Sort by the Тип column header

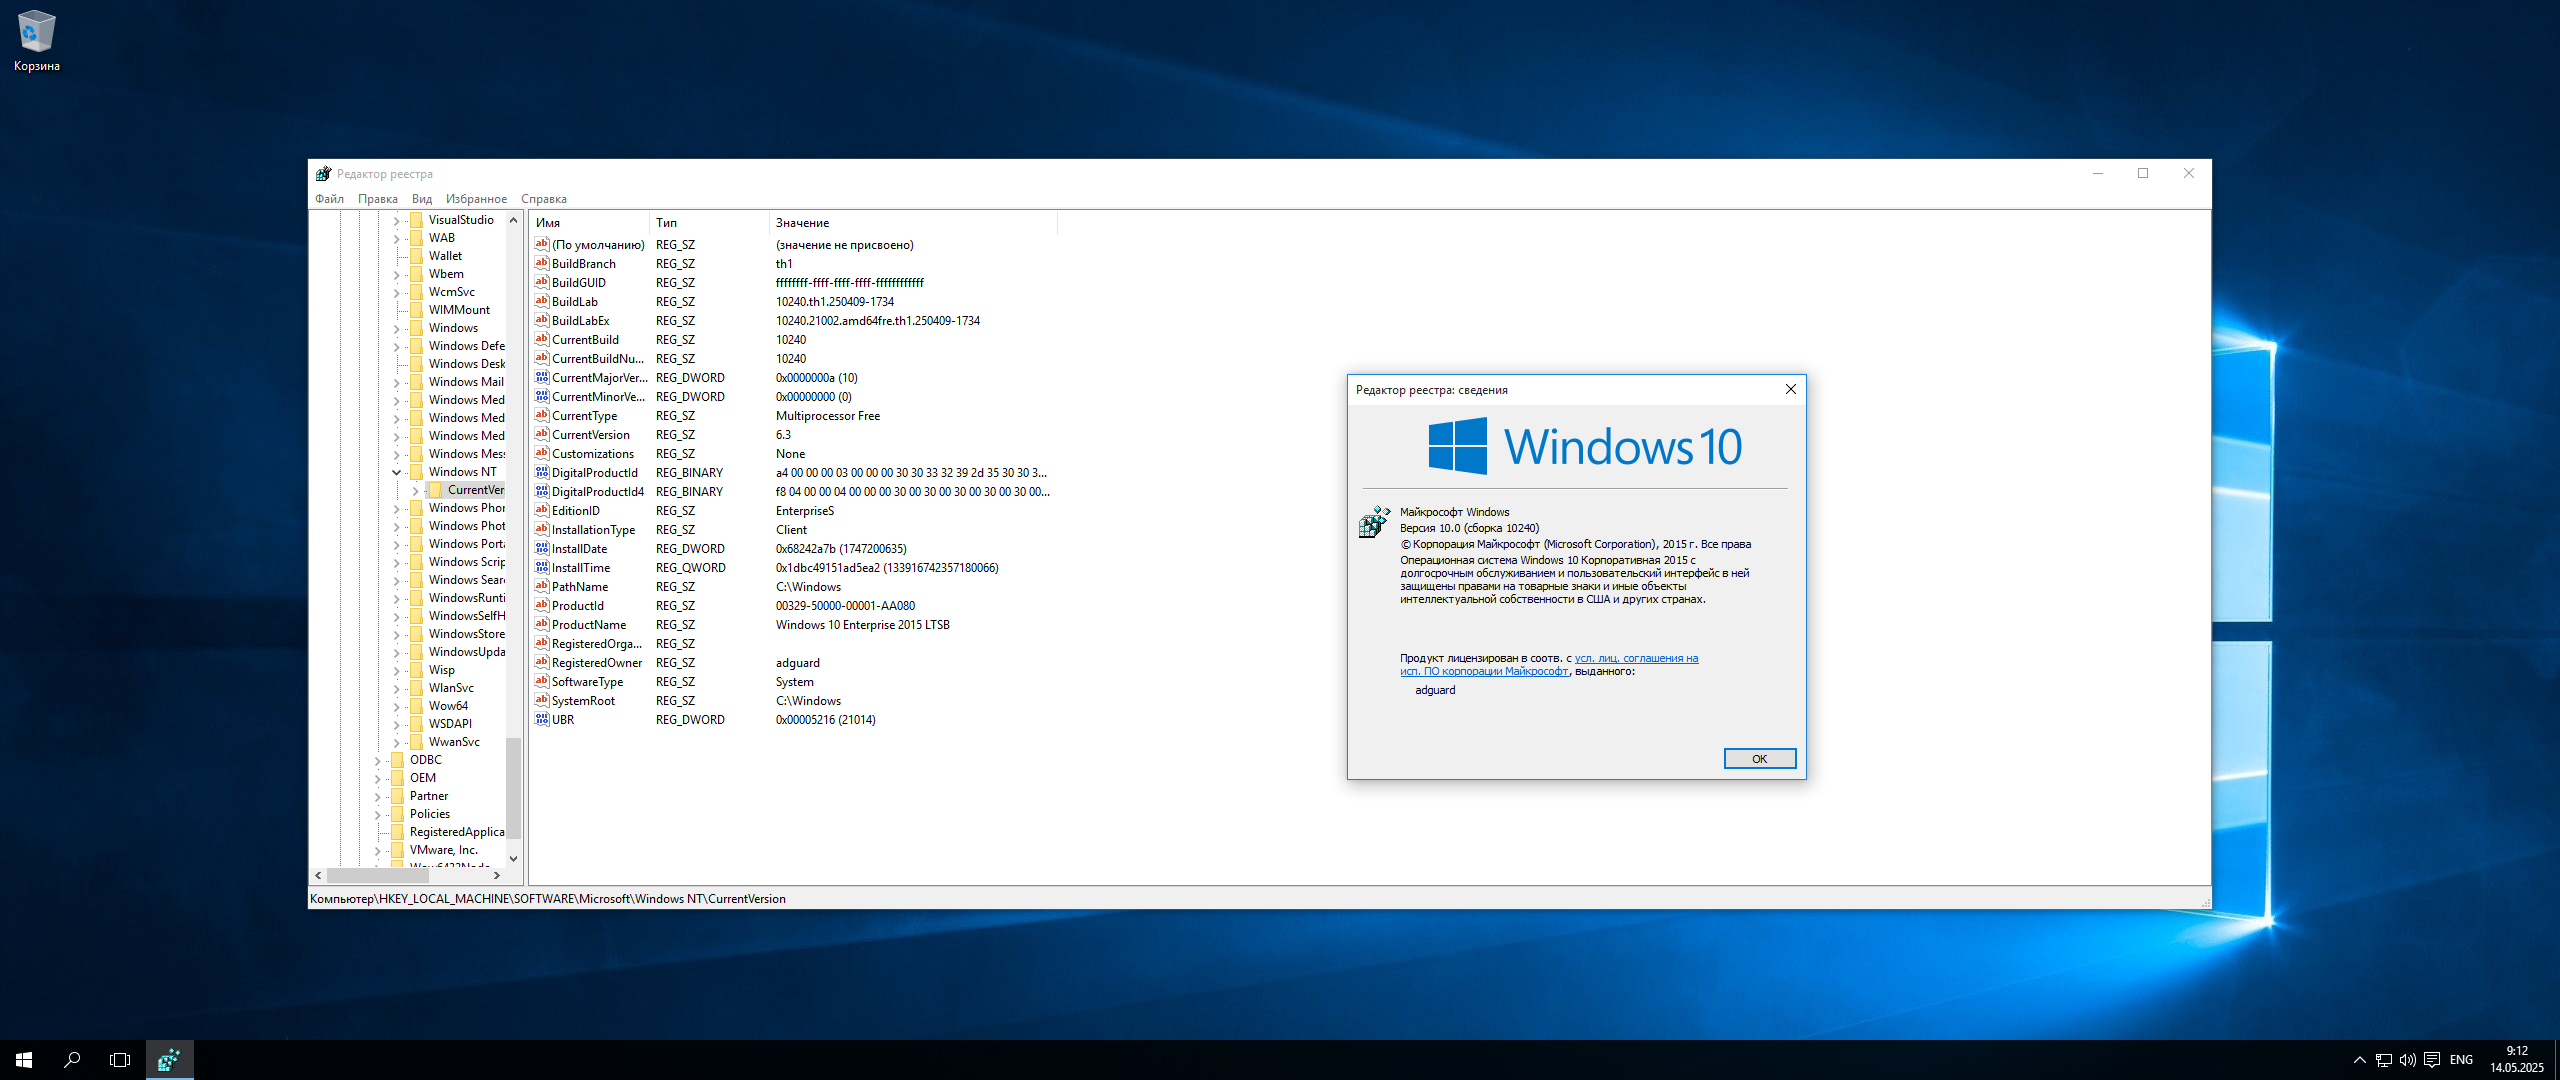(709, 222)
